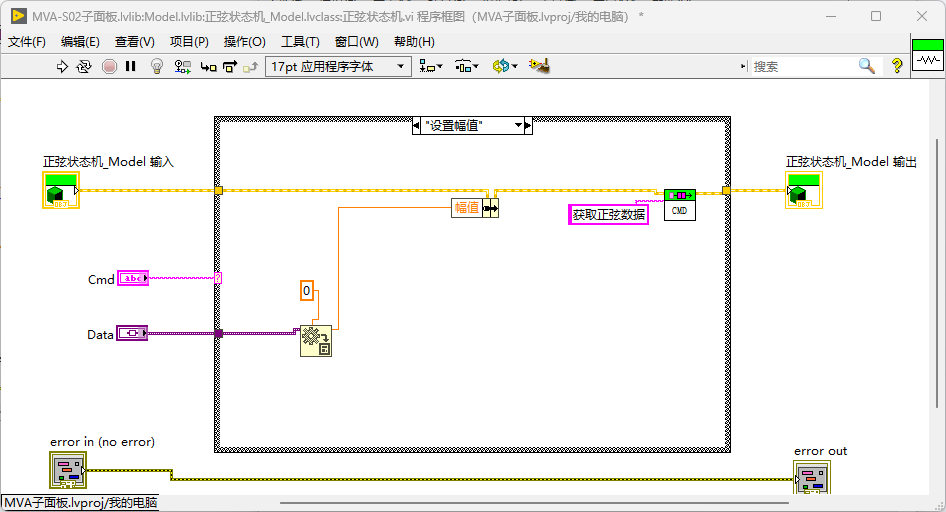Maximize the block diagram window

[x=876, y=16]
